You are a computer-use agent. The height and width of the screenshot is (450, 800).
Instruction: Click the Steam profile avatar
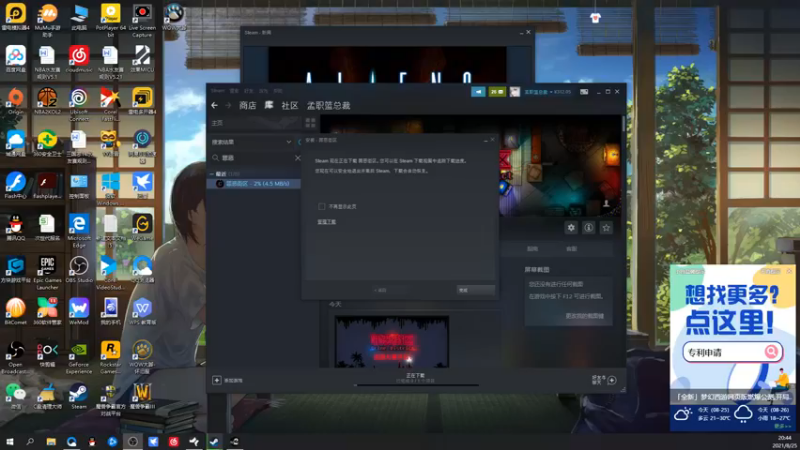point(515,92)
